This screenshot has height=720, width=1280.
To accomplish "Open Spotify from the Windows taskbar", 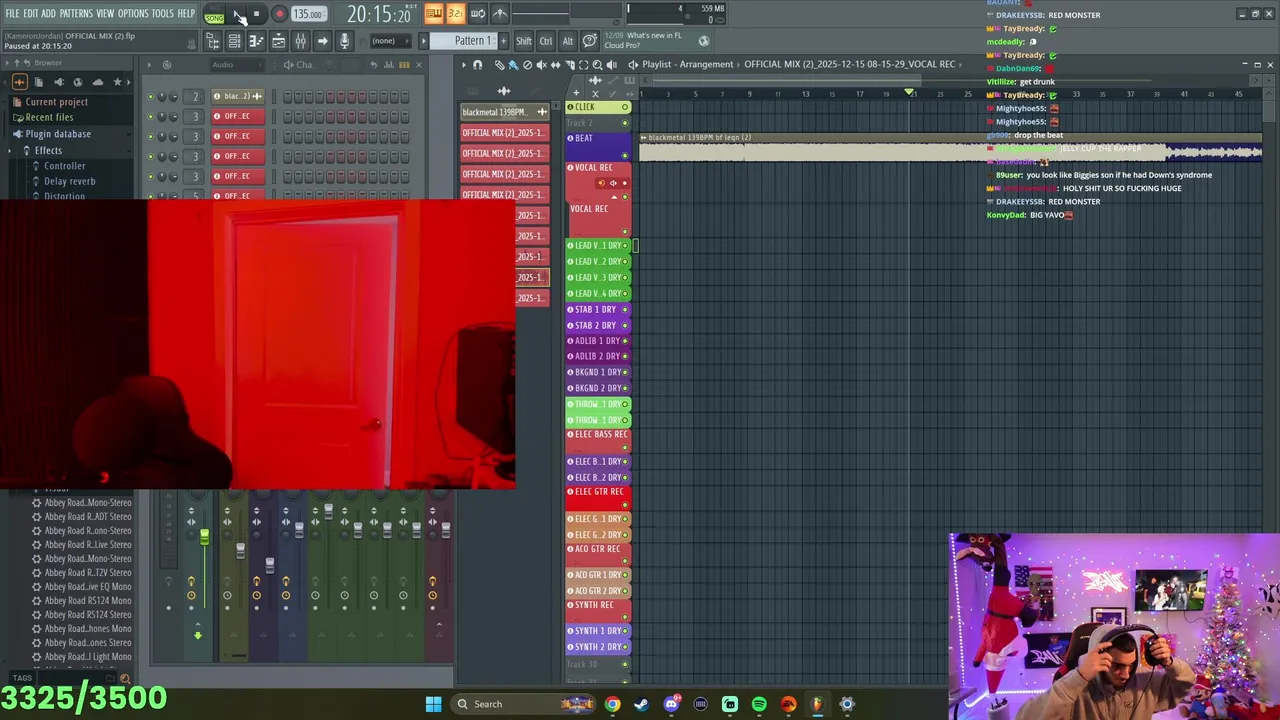I will click(759, 704).
